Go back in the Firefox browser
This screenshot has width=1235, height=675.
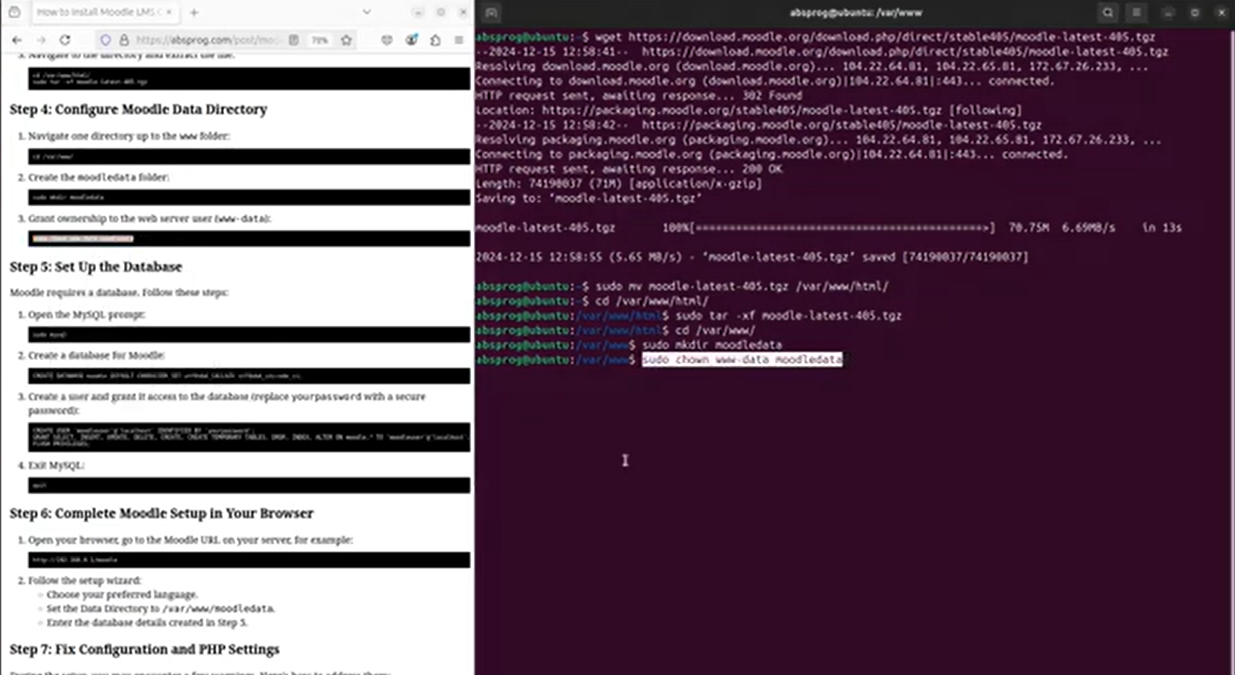(x=16, y=40)
